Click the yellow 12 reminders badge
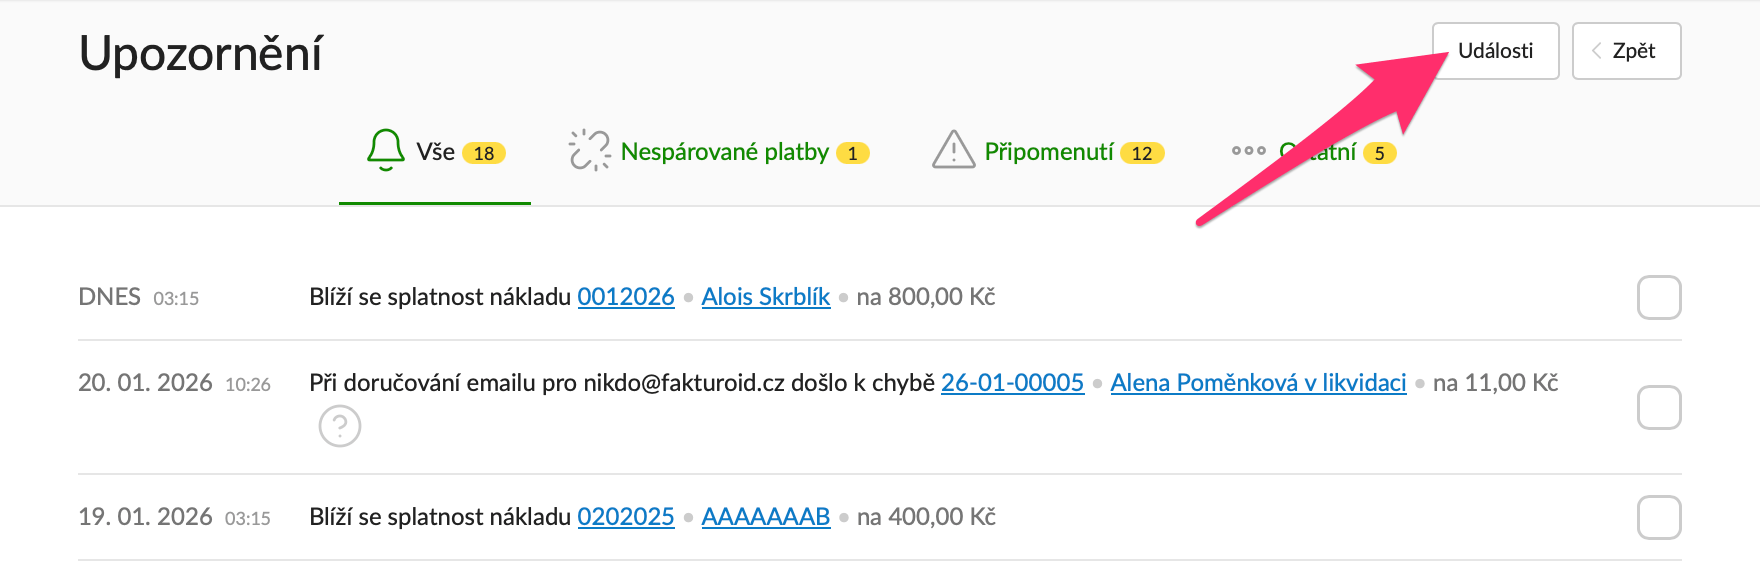 tap(1141, 153)
